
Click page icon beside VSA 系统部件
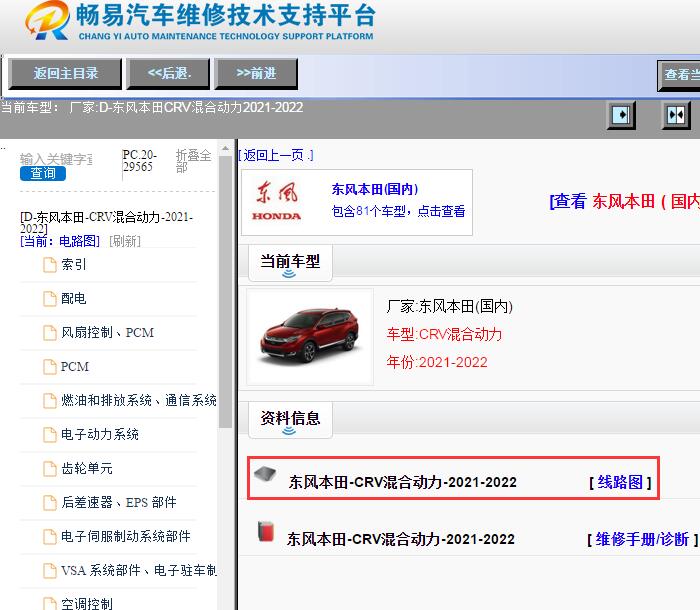[50, 570]
